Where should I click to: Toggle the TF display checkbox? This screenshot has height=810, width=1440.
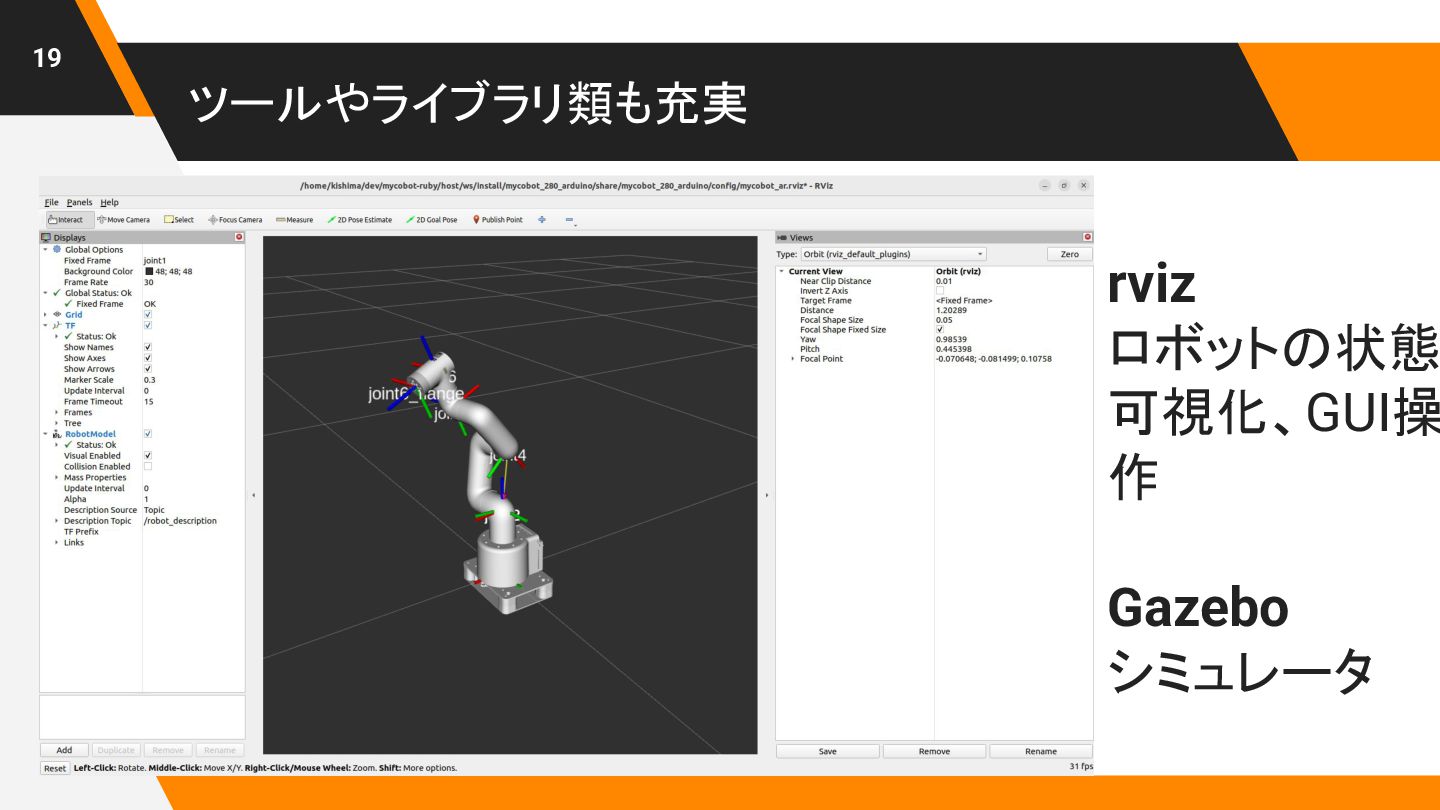coord(148,325)
